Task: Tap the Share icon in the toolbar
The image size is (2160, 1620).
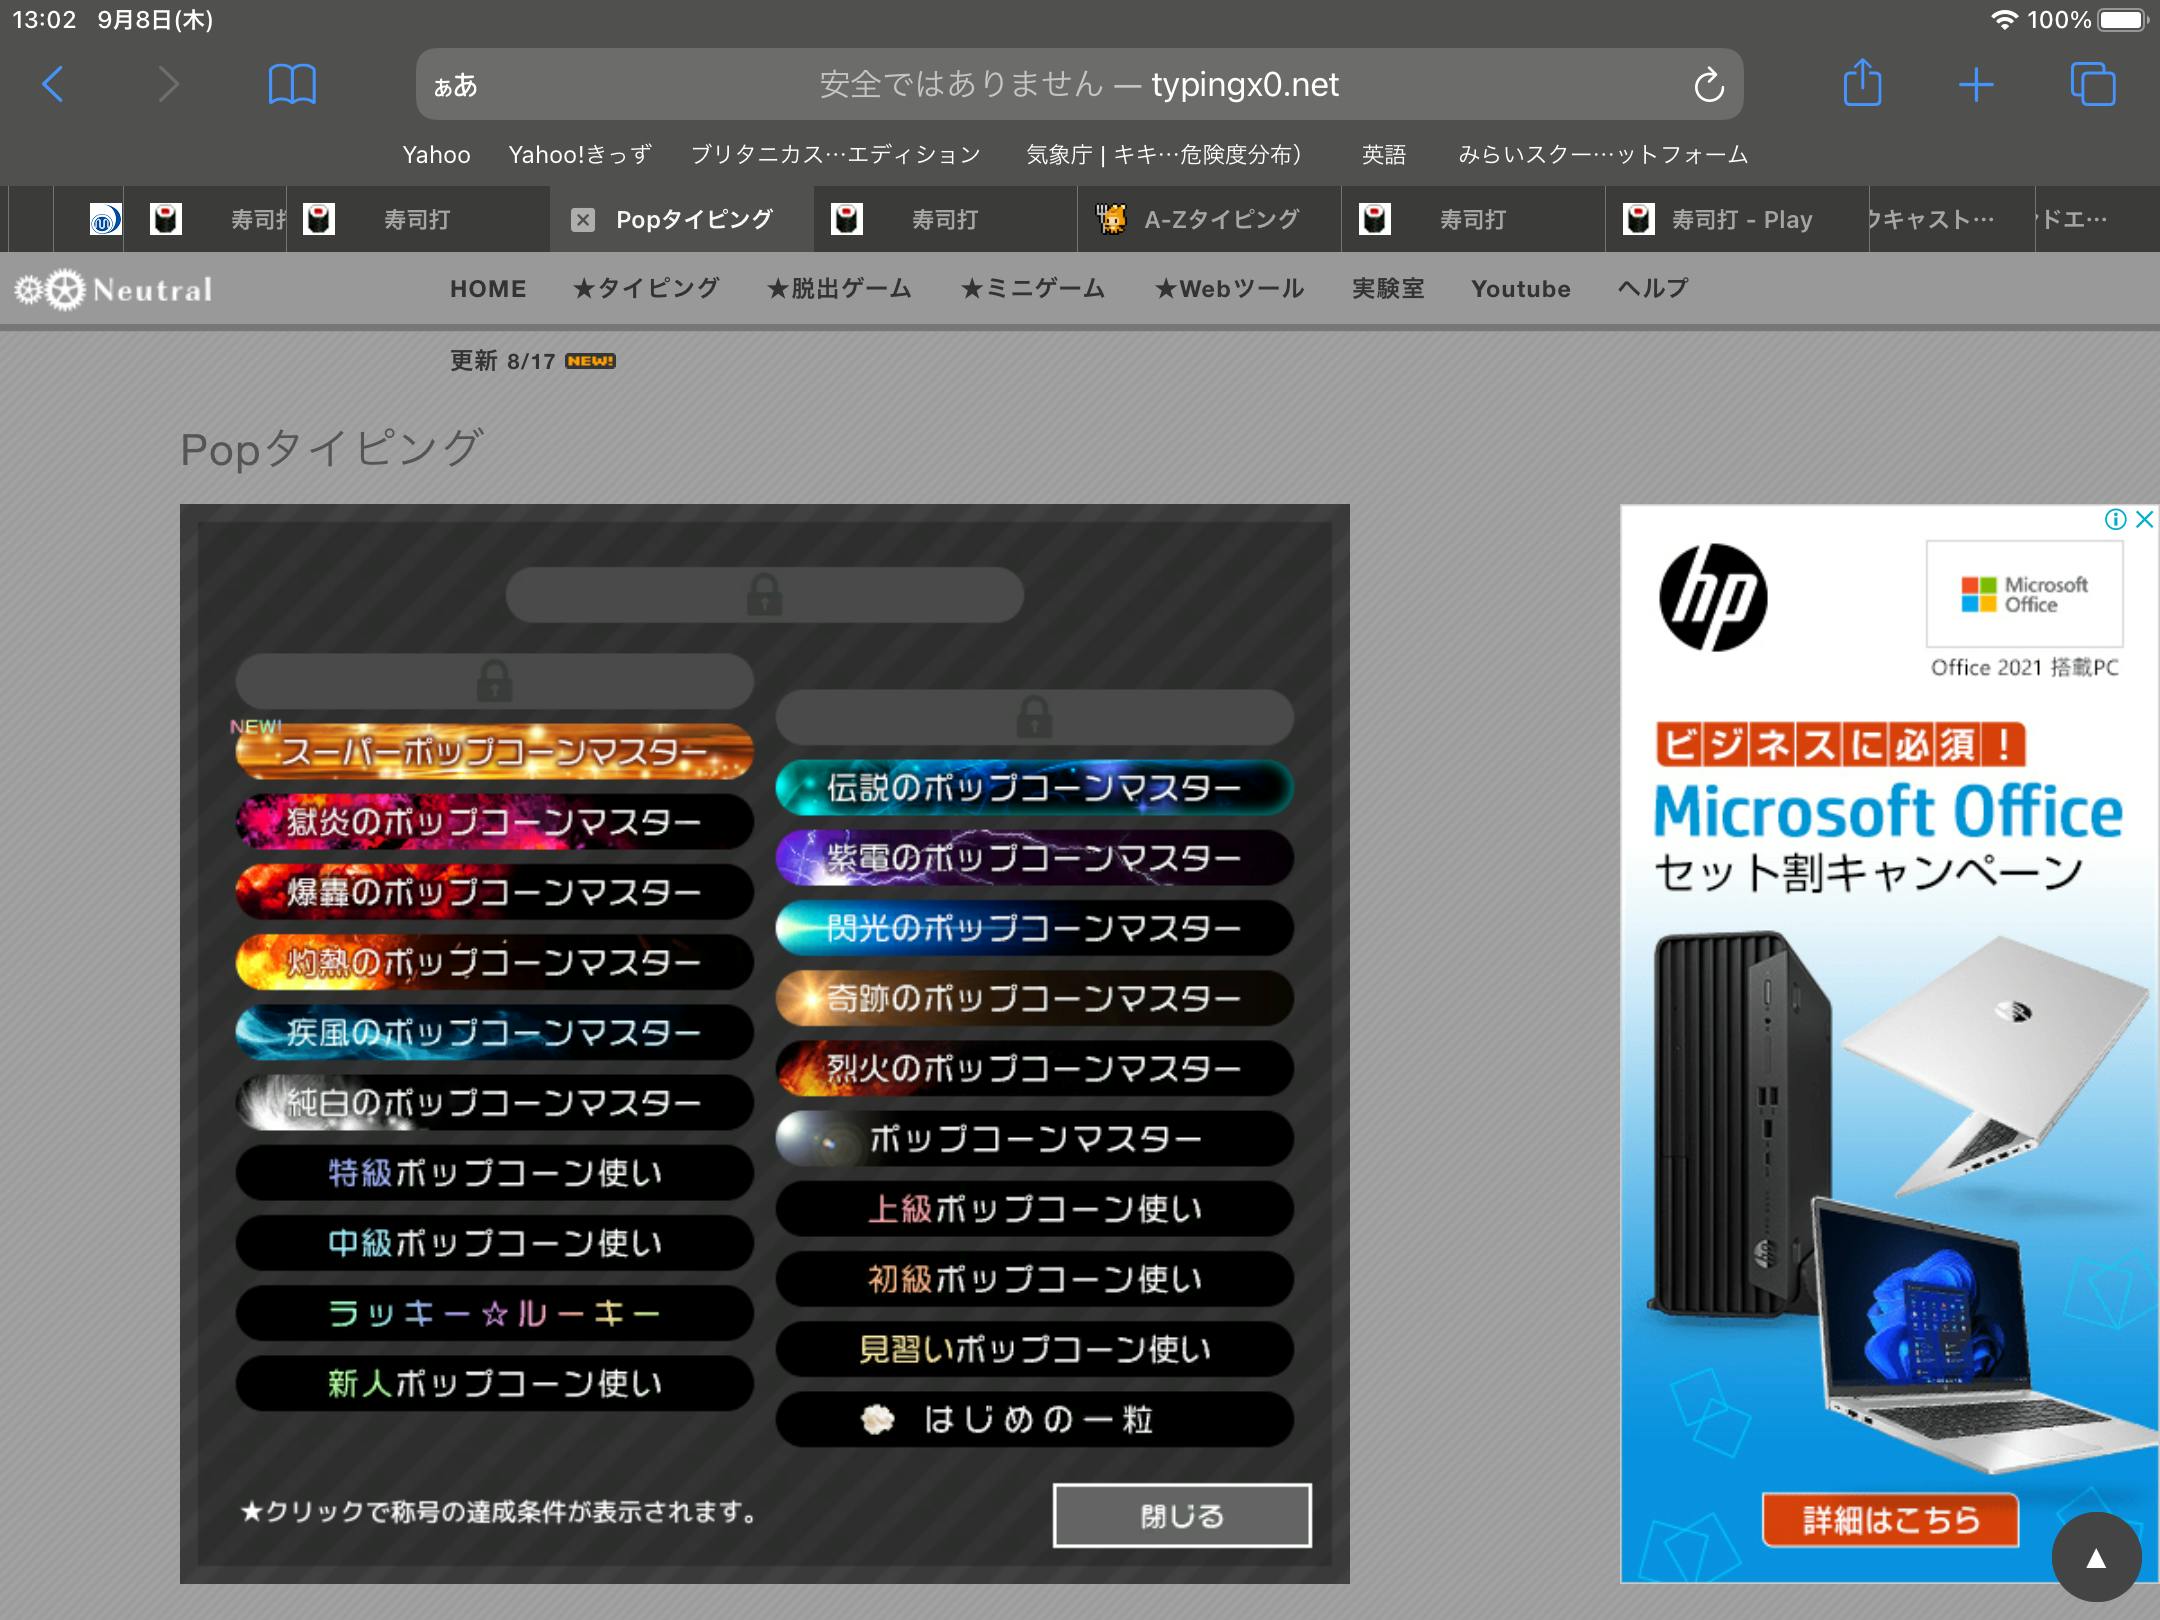Action: pyautogui.click(x=1862, y=84)
